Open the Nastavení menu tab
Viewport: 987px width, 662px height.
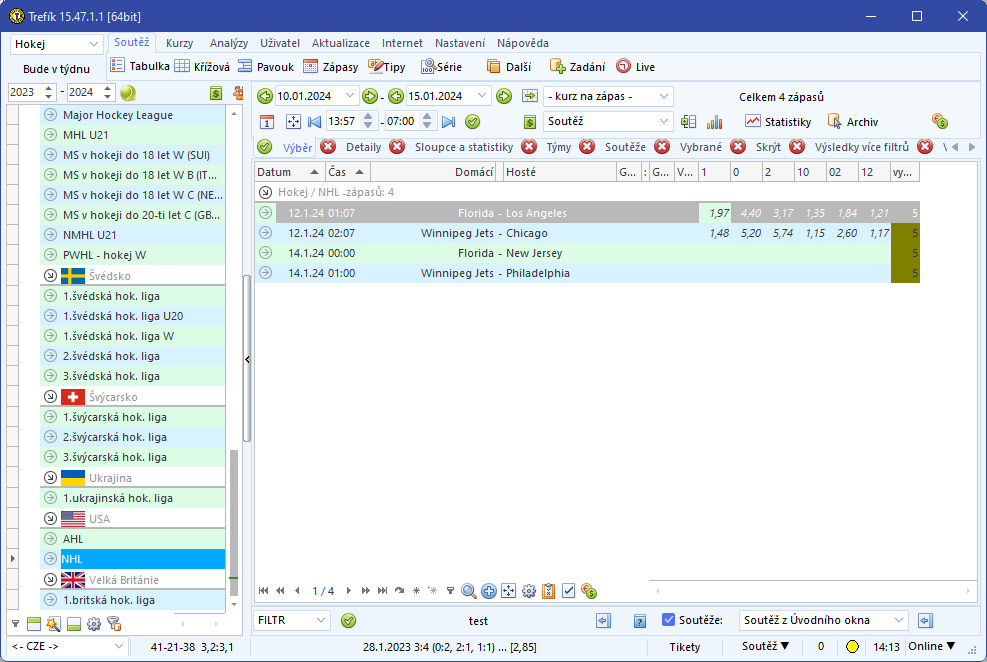point(460,43)
